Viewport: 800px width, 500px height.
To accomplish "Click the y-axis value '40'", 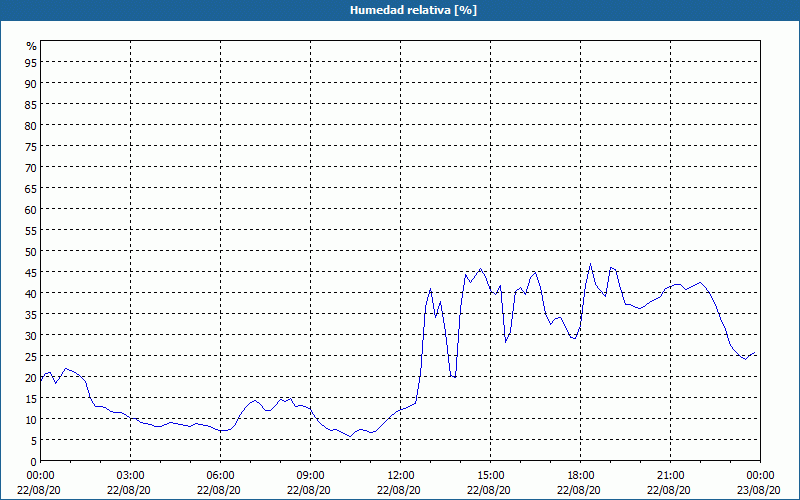I will [31, 293].
